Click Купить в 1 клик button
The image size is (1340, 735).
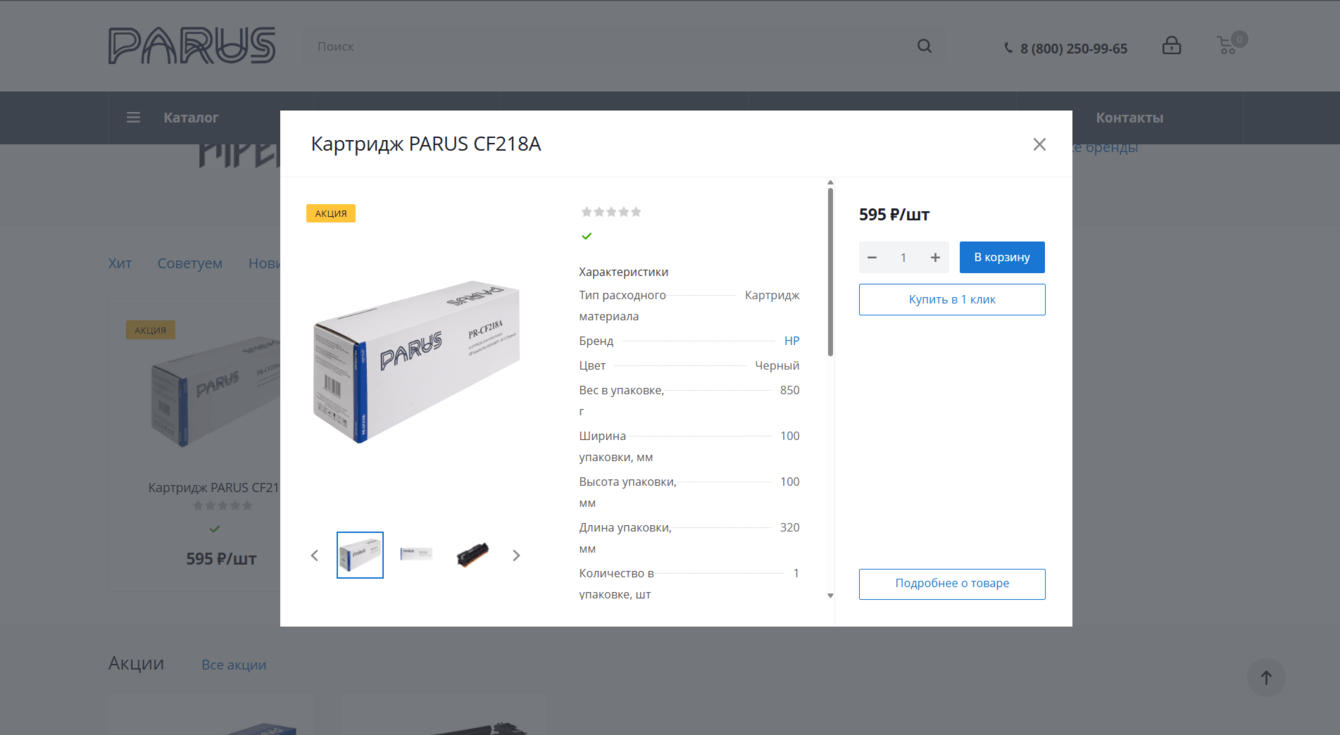(952, 299)
